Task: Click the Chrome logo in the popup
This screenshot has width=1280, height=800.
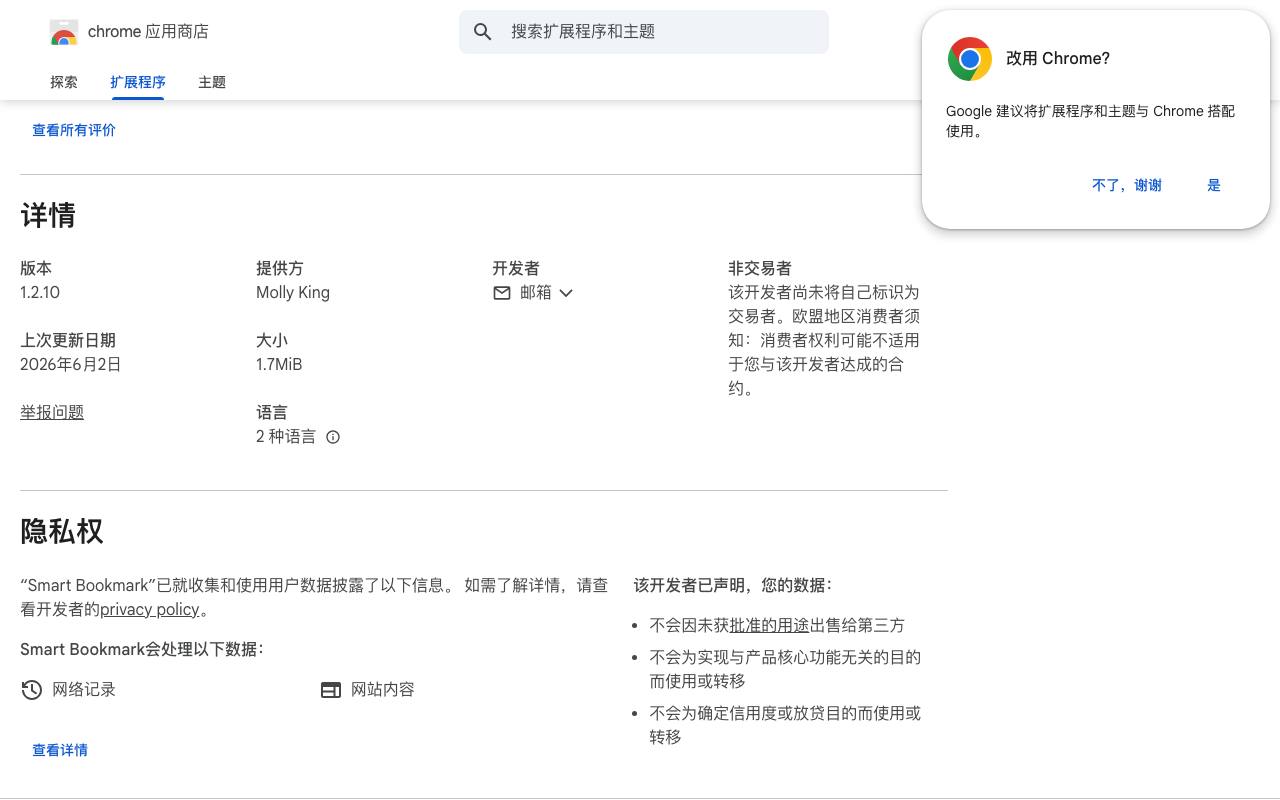Action: point(970,59)
